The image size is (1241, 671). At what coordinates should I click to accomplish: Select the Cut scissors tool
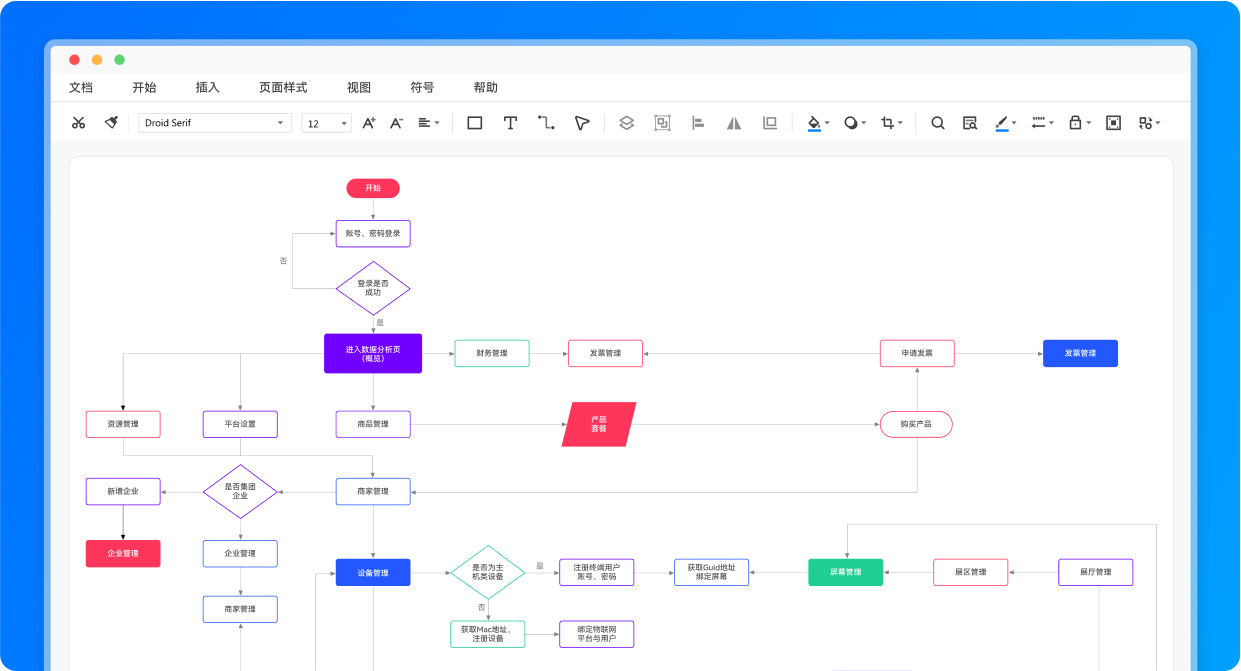[x=78, y=122]
